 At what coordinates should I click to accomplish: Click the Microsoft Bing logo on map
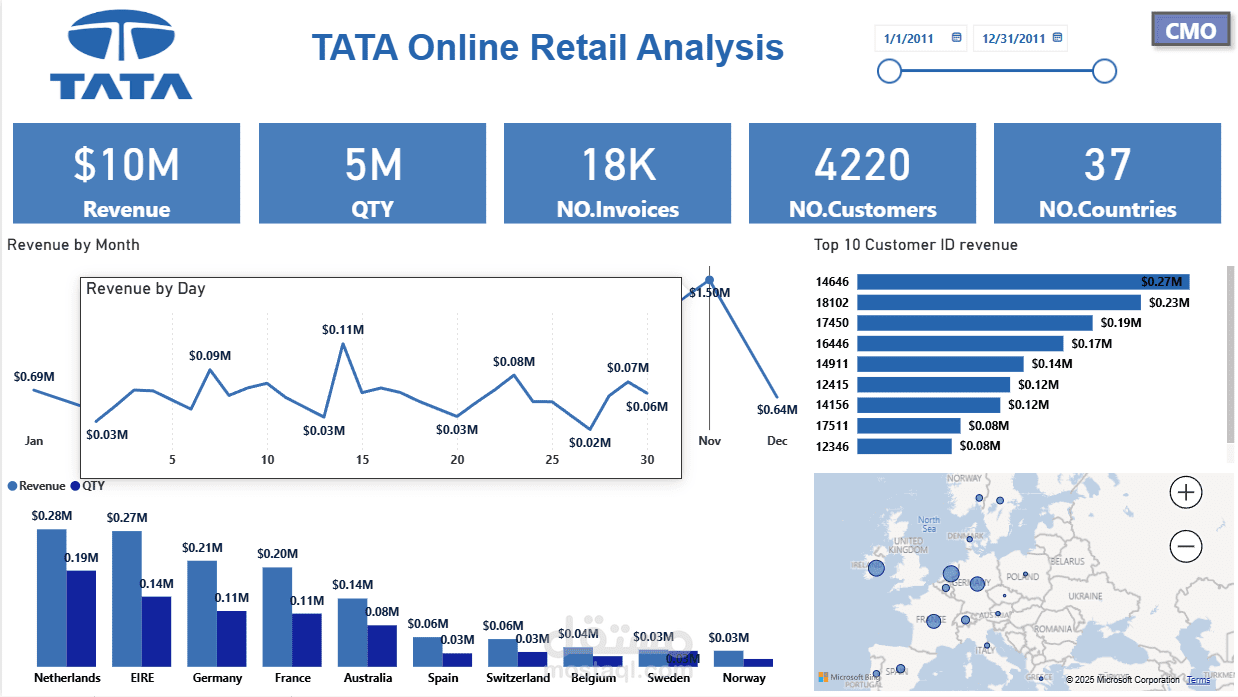point(847,679)
